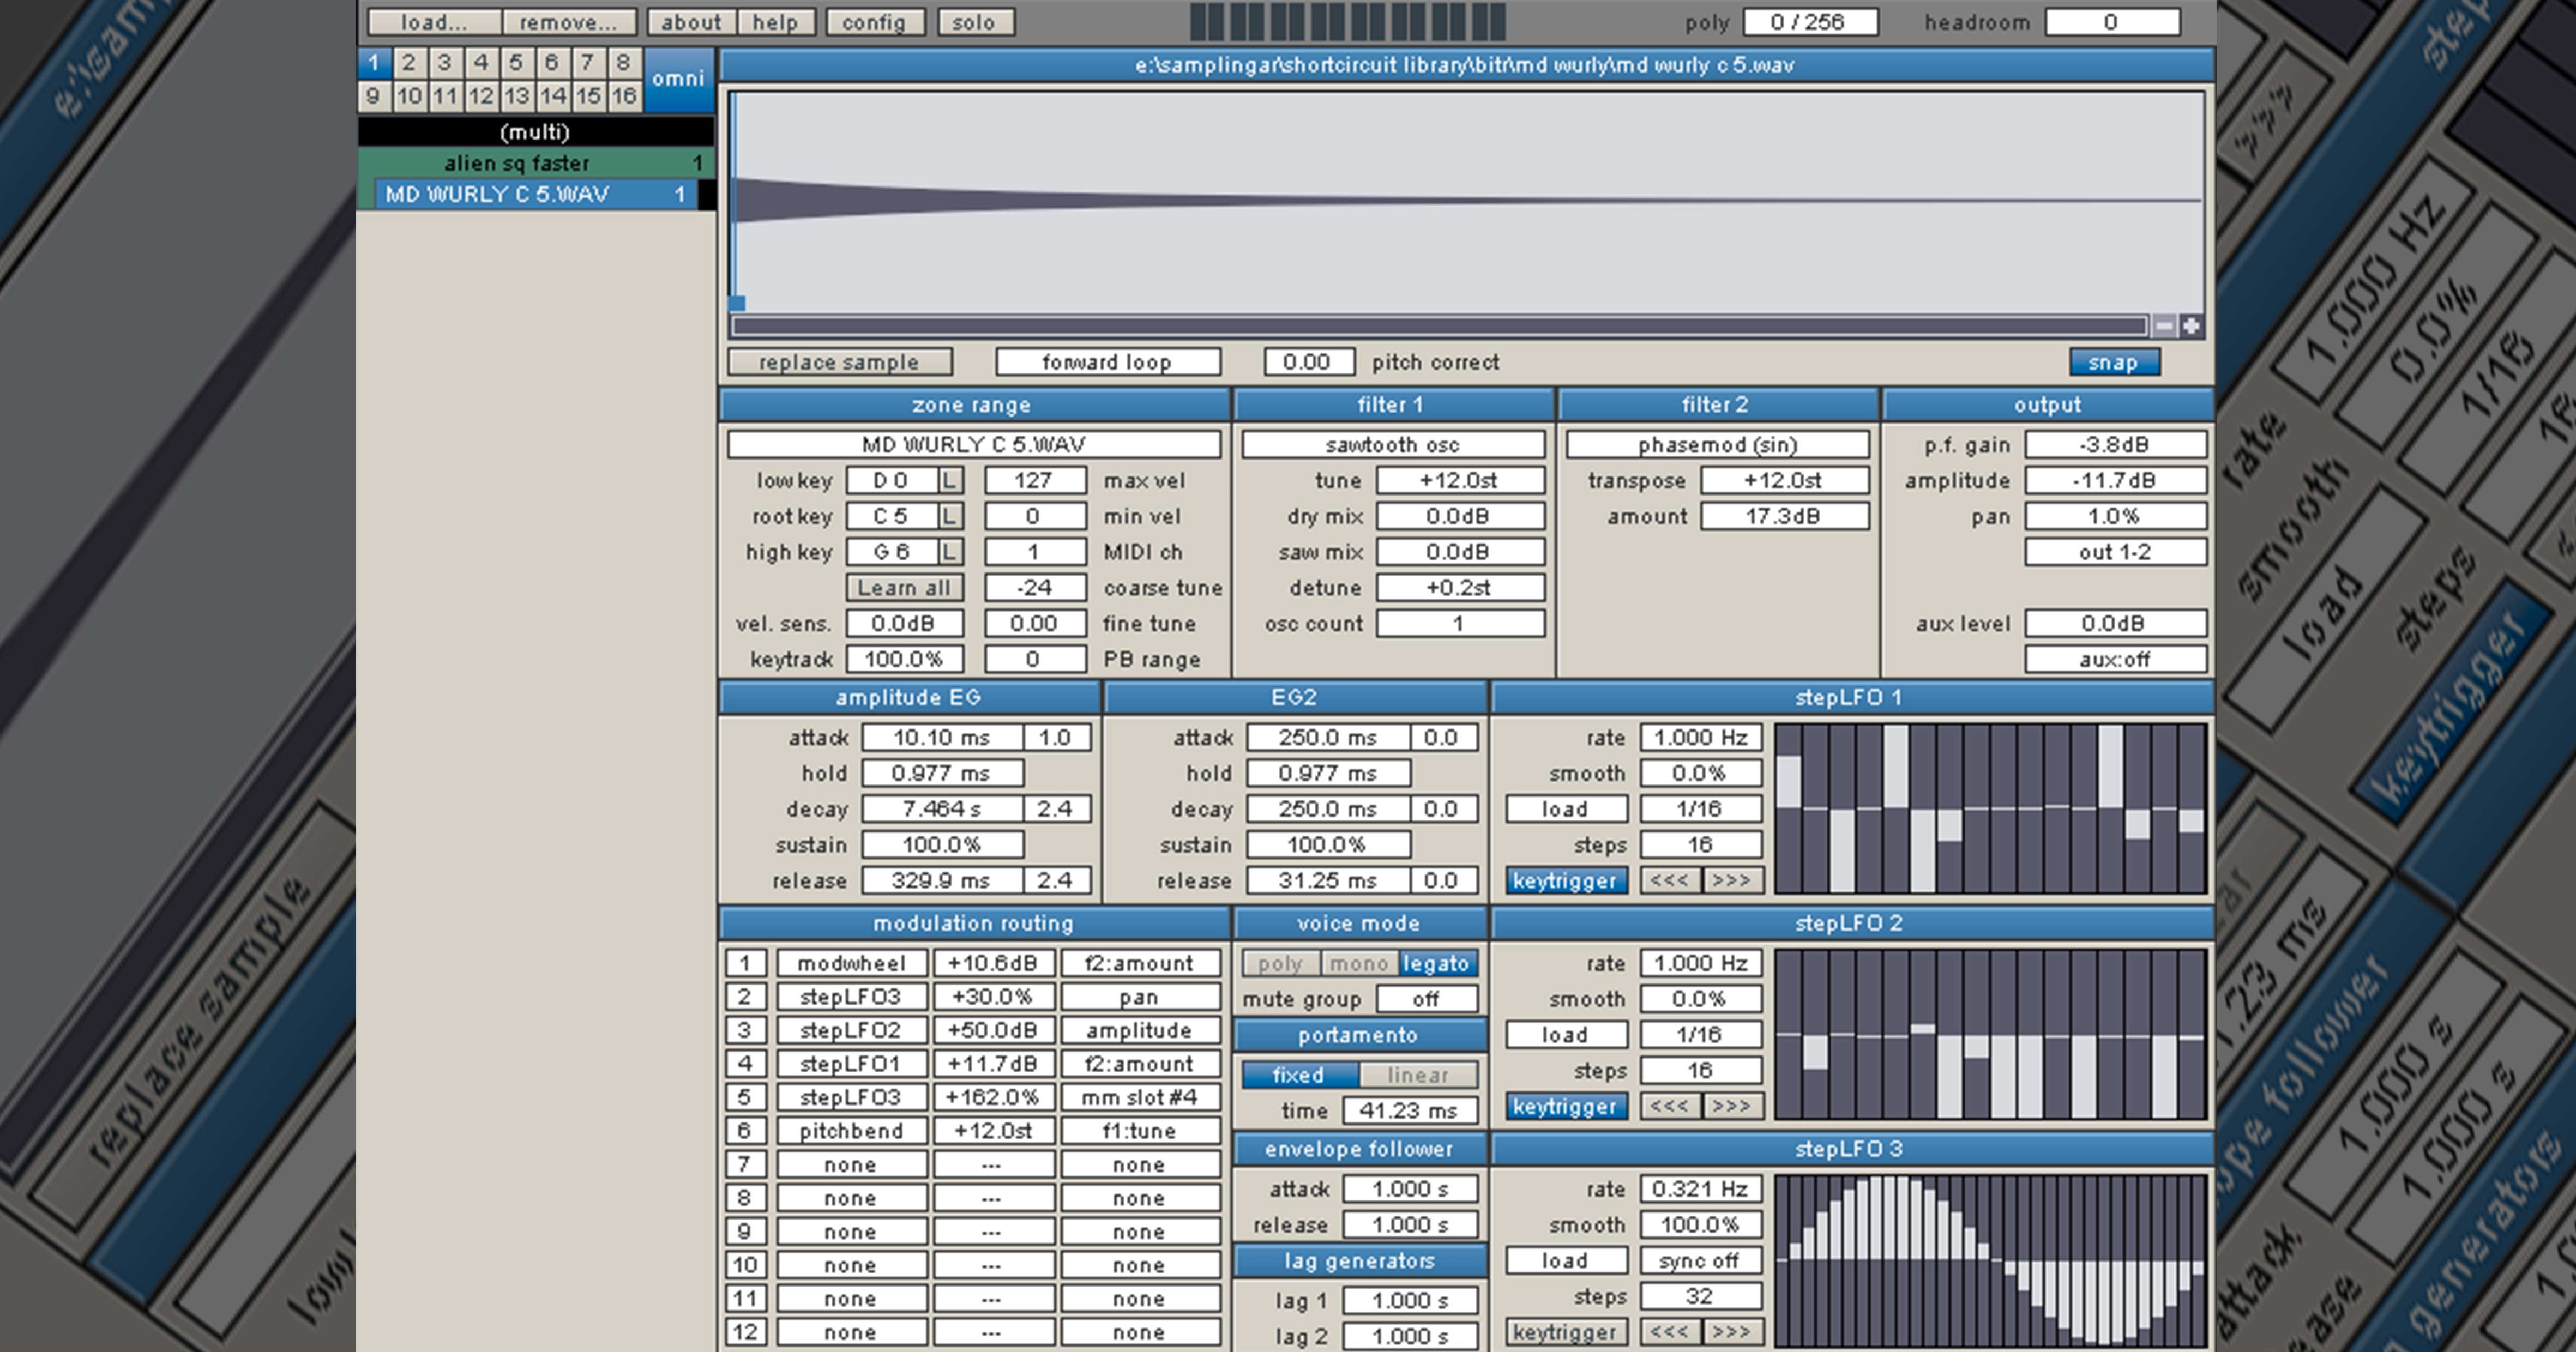
Task: Open filter 2 type dropdown phasemod (sin)
Action: tap(1717, 445)
